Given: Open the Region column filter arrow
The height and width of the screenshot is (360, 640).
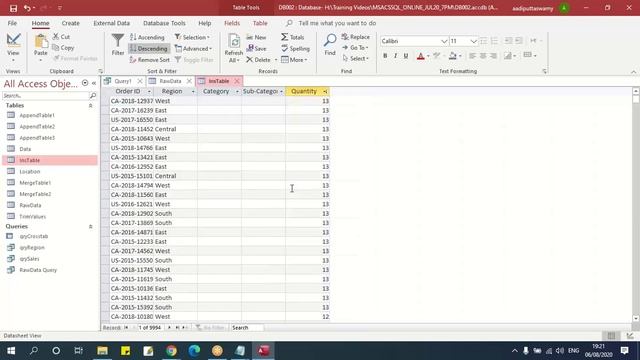Looking at the screenshot, I should (x=193, y=91).
